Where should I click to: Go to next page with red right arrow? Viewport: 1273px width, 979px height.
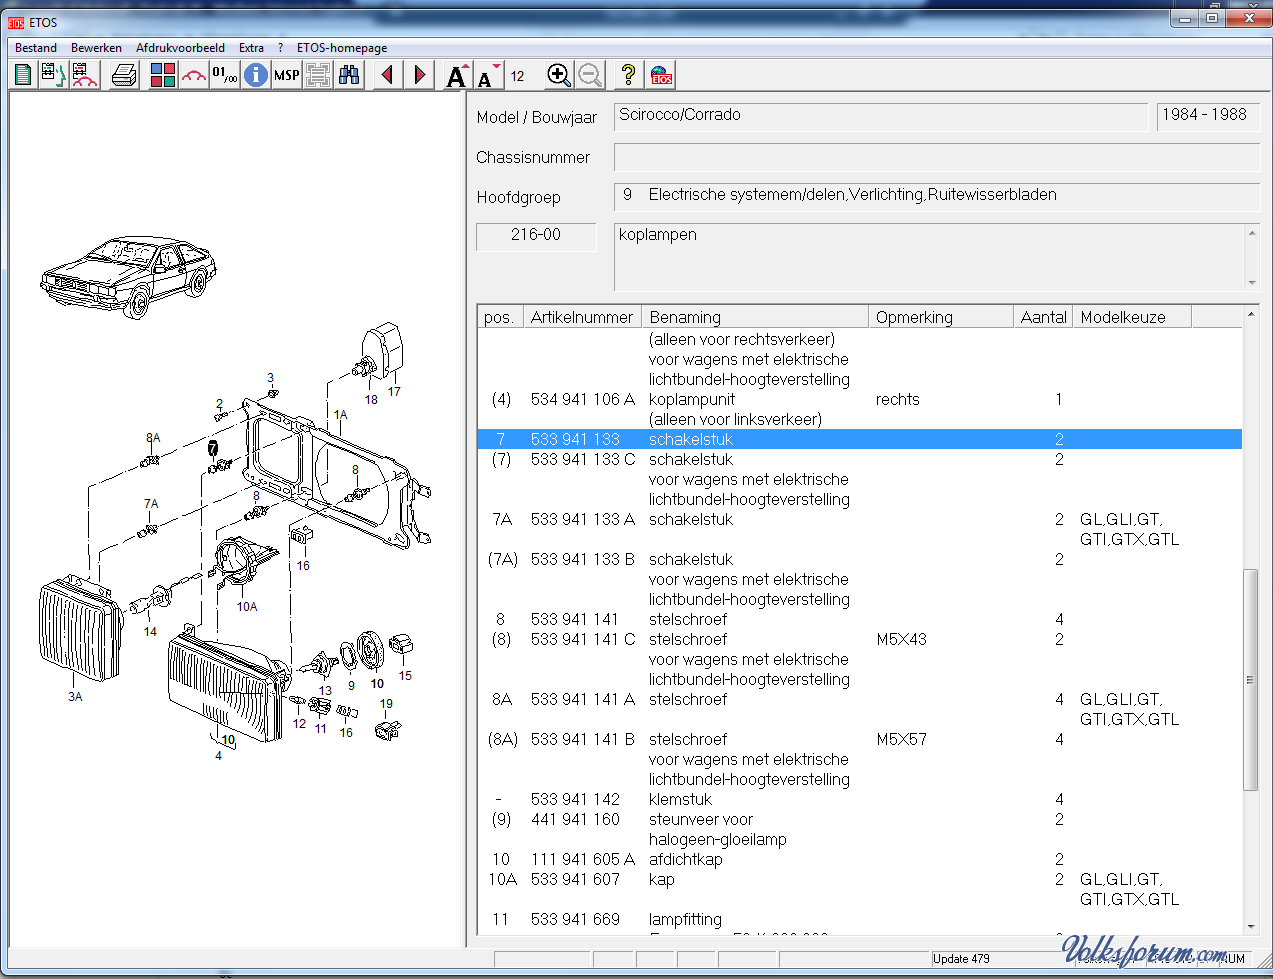point(420,75)
